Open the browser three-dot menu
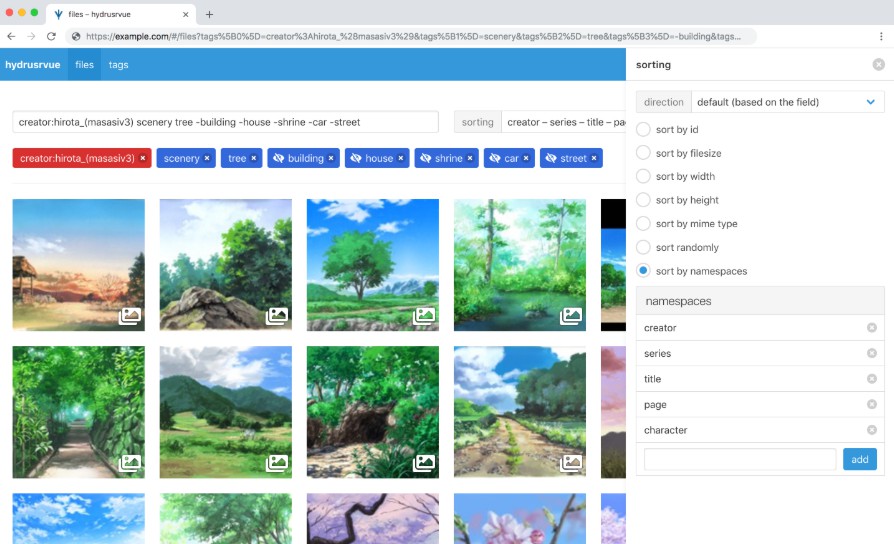894x544 pixels. pos(881,36)
